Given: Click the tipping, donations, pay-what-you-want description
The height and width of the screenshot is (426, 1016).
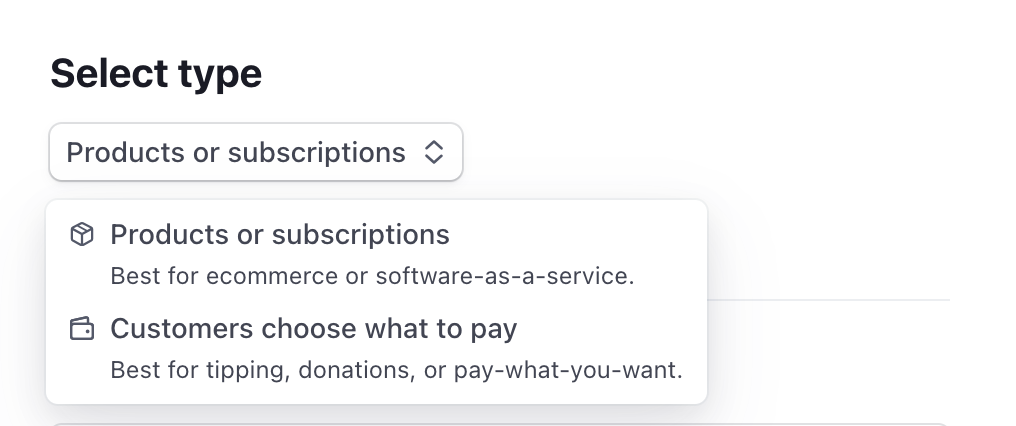Looking at the screenshot, I should click(397, 370).
